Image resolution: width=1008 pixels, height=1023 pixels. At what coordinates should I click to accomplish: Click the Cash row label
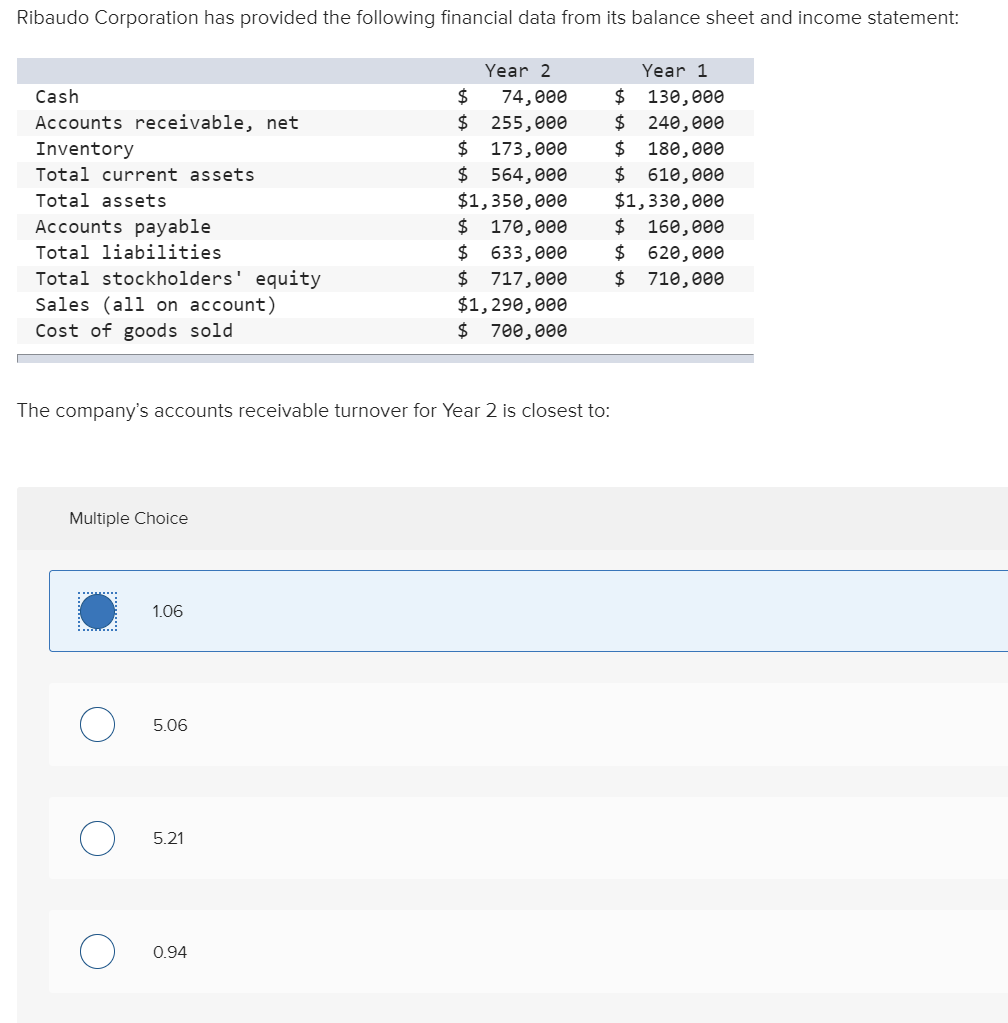click(57, 97)
